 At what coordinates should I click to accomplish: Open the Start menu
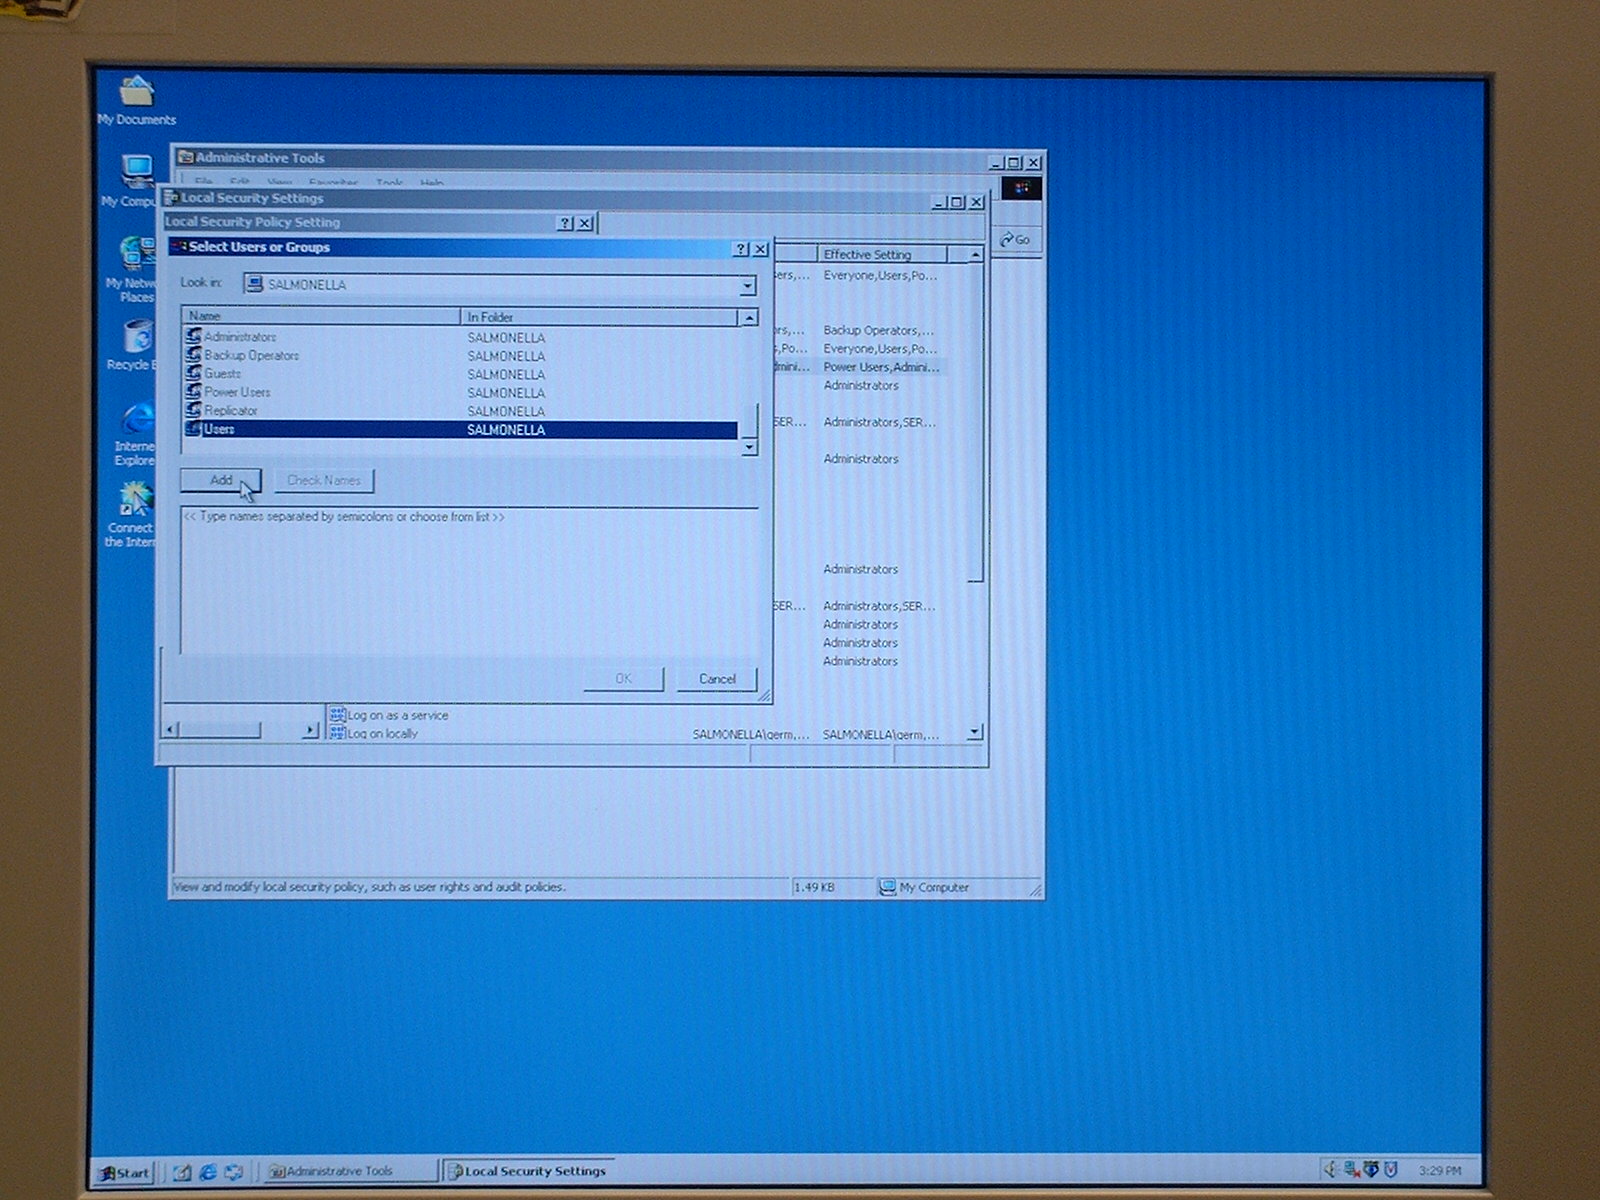[124, 1172]
